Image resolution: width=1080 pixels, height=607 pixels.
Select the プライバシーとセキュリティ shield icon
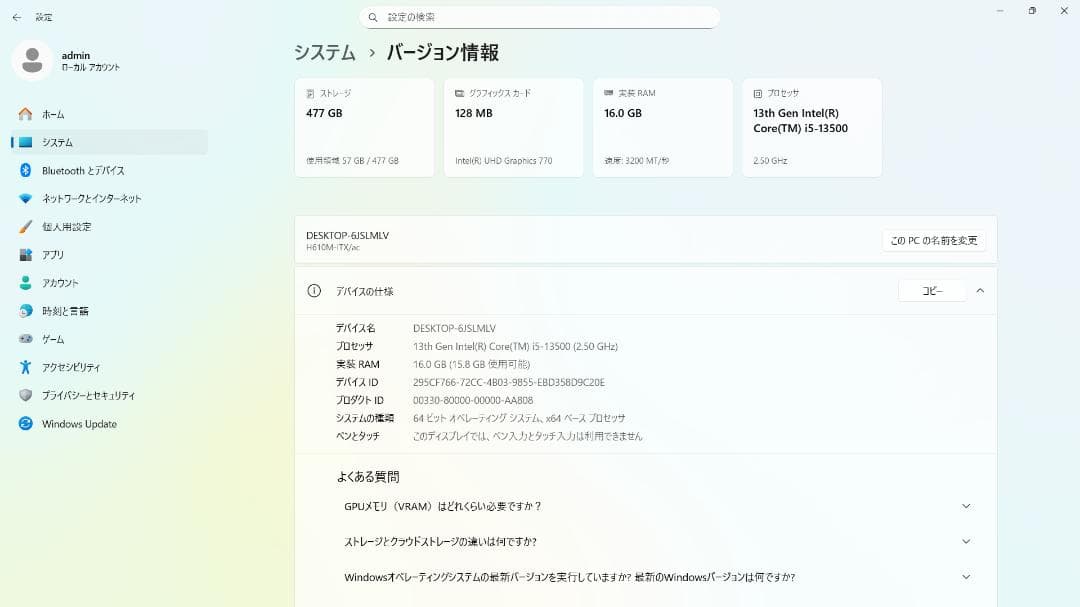[20, 395]
